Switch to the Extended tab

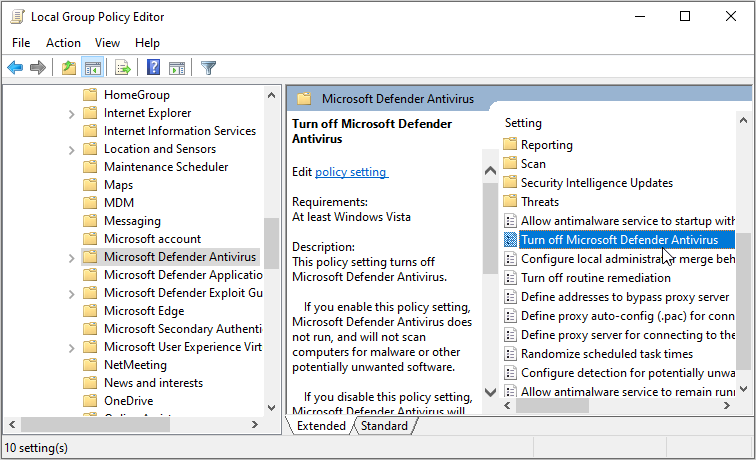click(321, 426)
